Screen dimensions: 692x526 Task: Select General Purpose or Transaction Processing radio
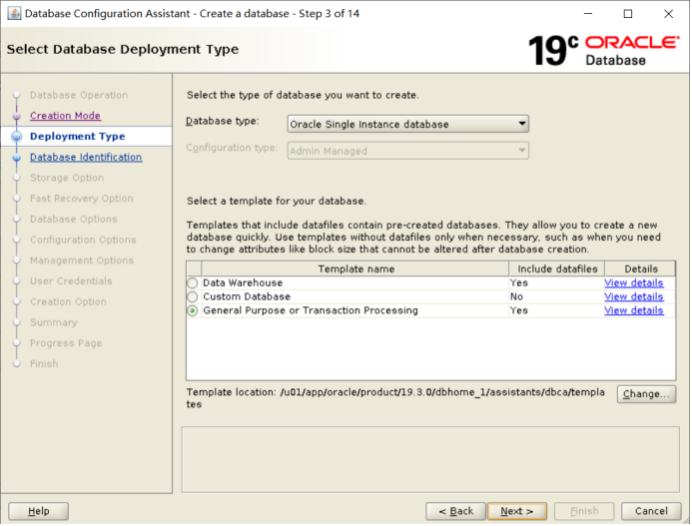pos(192,311)
